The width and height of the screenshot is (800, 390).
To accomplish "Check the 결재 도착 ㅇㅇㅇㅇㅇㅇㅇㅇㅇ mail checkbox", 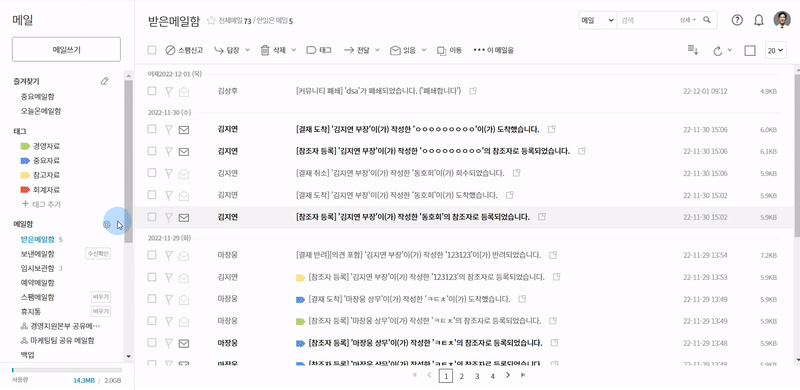I will pyautogui.click(x=152, y=129).
